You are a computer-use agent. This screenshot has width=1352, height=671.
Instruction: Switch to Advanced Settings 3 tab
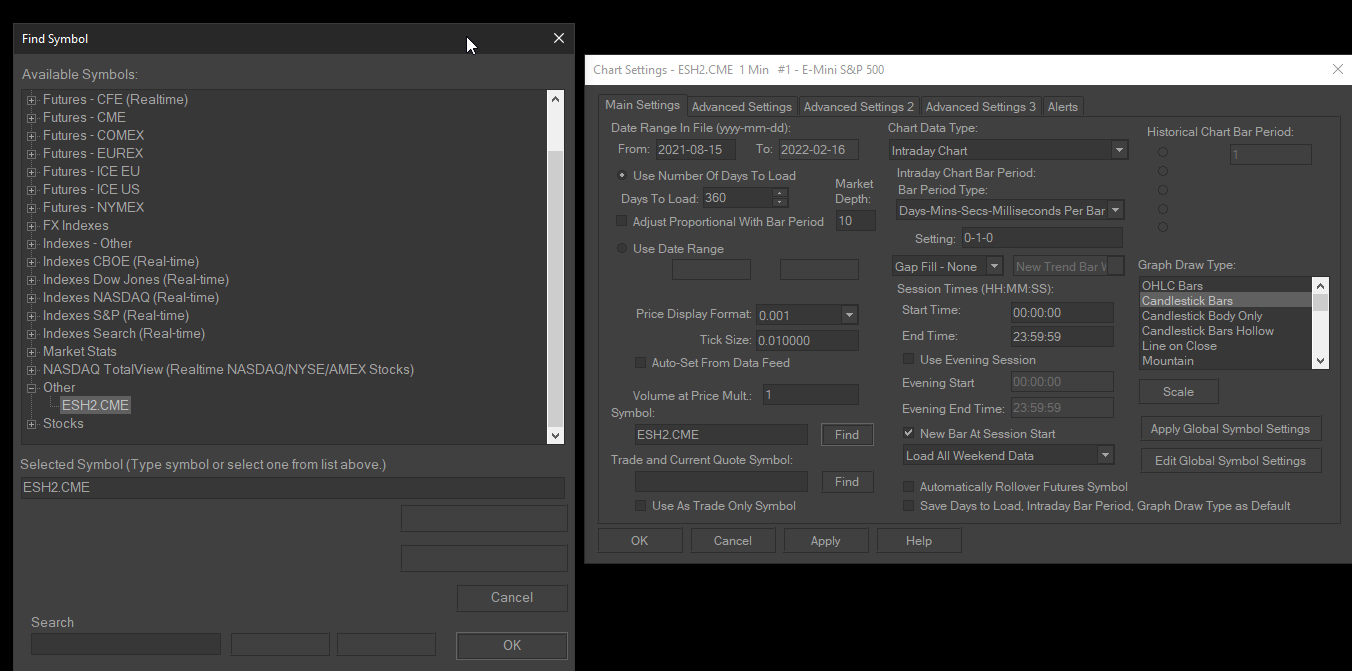click(x=981, y=107)
